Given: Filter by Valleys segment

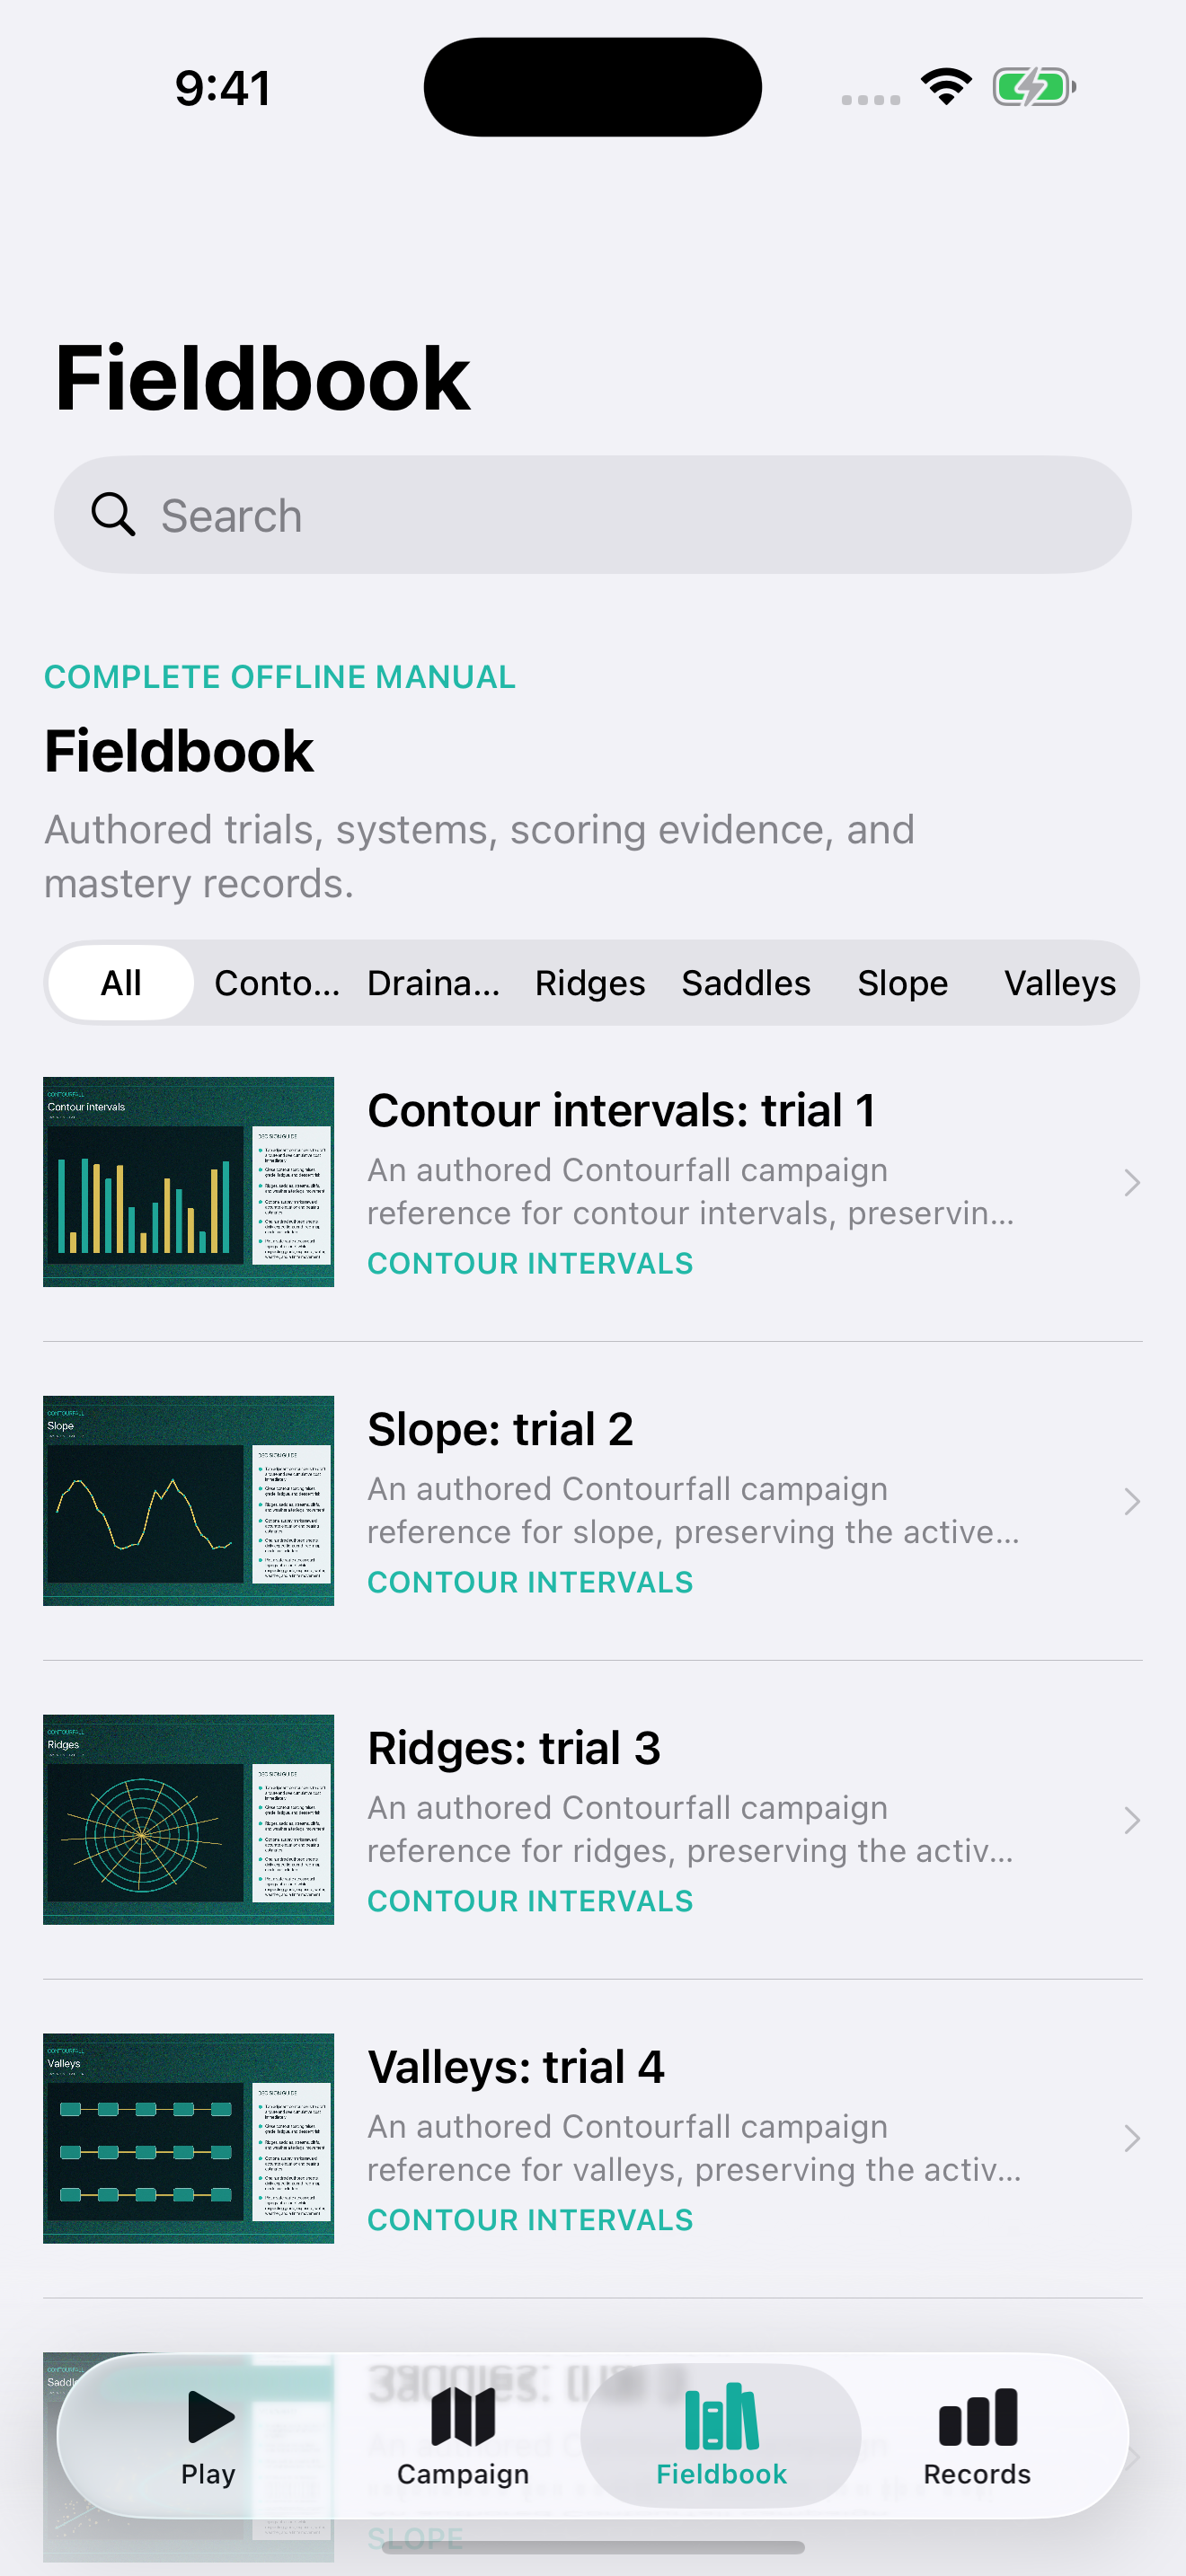Looking at the screenshot, I should coord(1060,983).
